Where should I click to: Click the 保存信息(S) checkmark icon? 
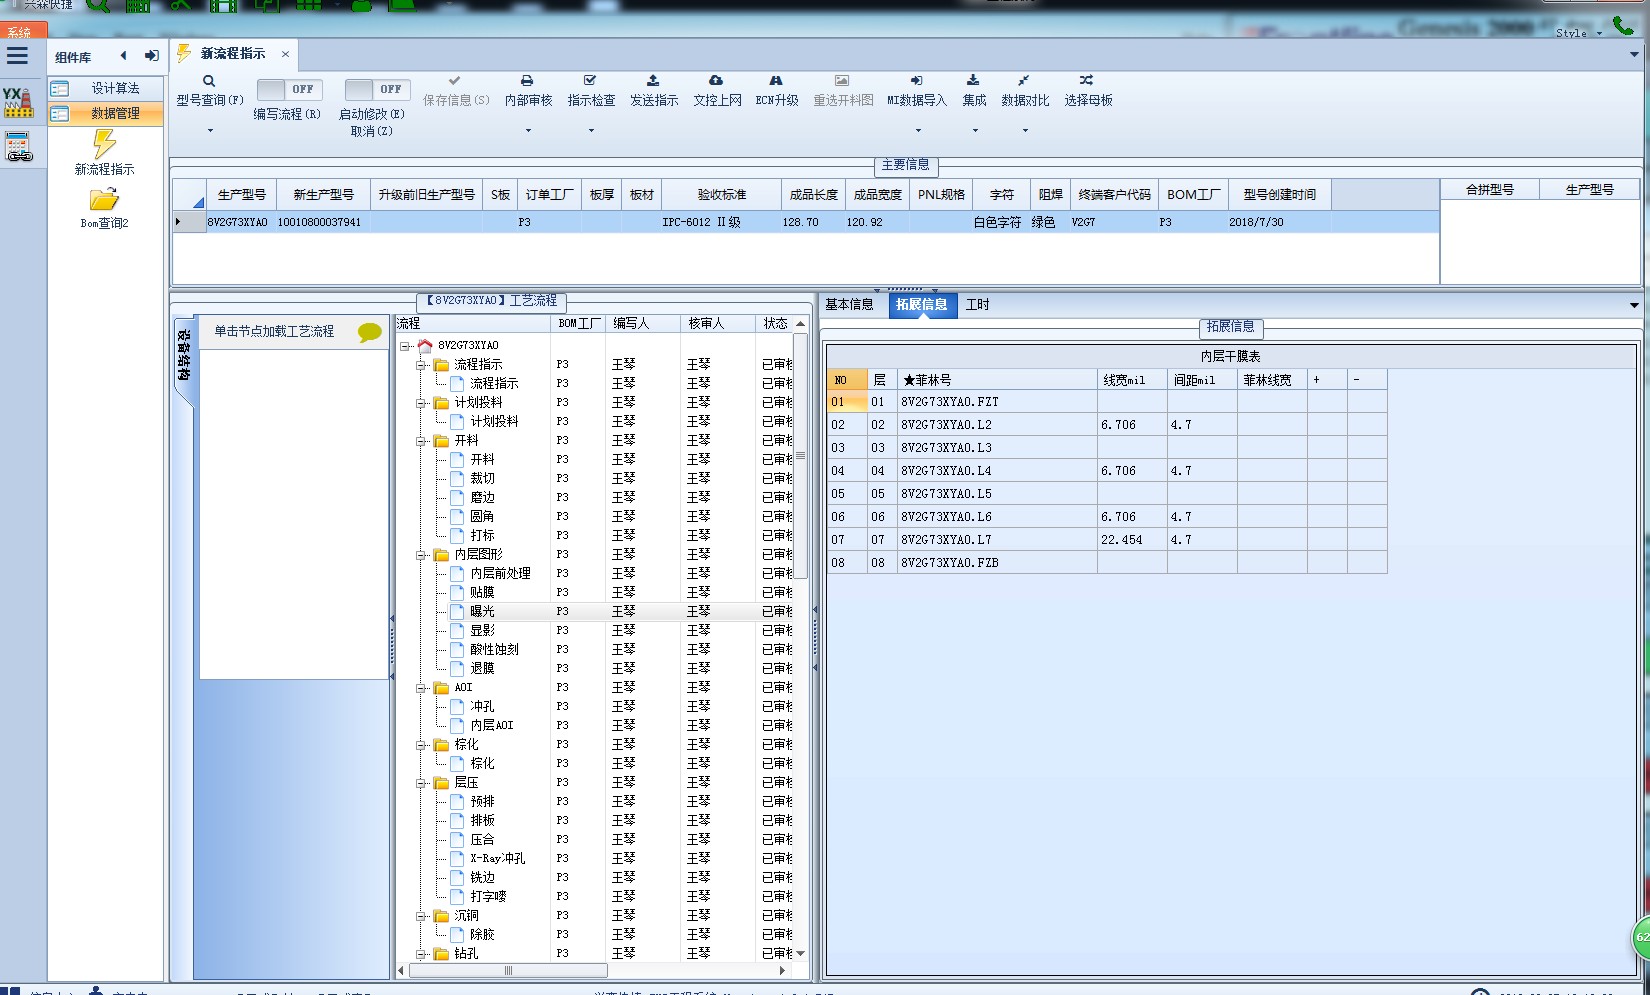[455, 80]
